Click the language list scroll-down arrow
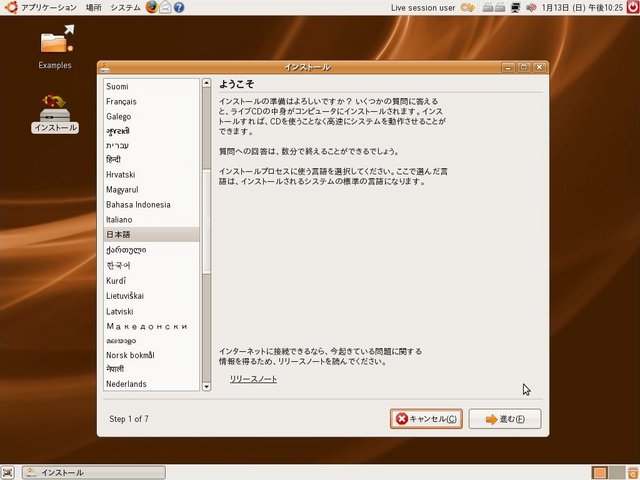 click(x=207, y=386)
